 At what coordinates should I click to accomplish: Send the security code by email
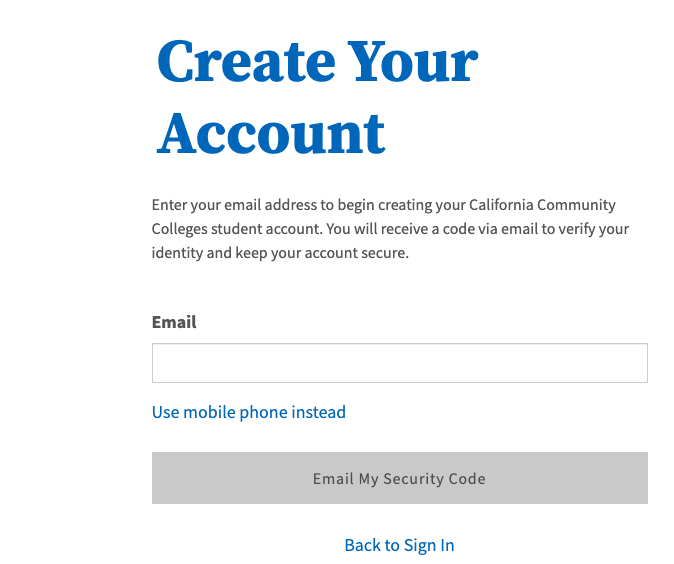[399, 478]
